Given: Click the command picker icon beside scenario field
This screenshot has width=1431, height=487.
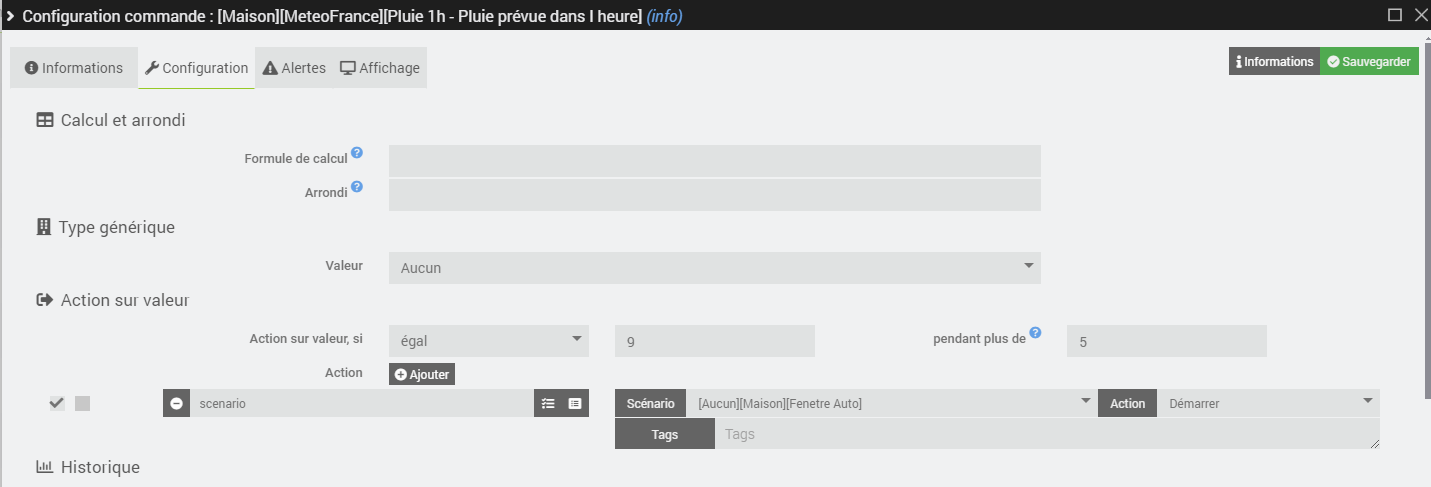Looking at the screenshot, I should (575, 403).
